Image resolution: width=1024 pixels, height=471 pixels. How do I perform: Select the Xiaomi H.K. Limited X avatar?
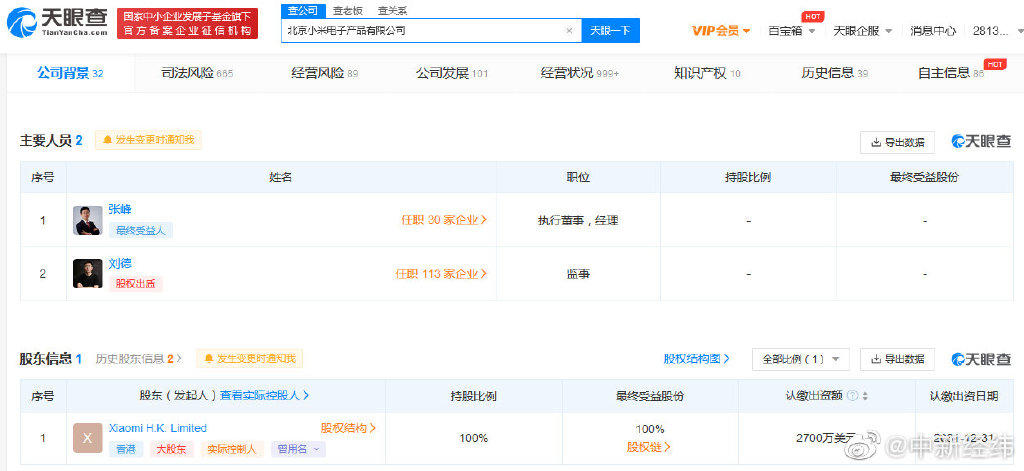[88, 438]
